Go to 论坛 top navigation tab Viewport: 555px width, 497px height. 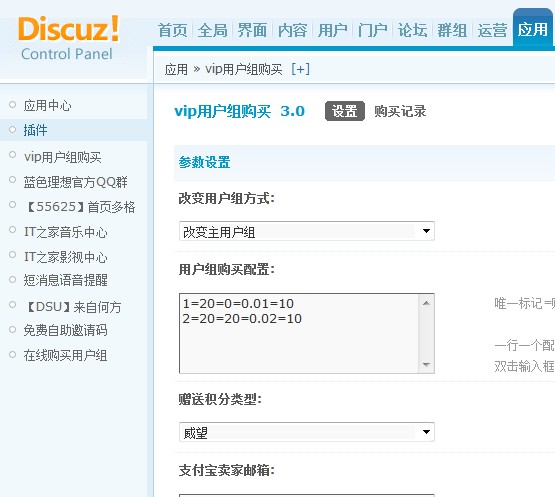412,30
